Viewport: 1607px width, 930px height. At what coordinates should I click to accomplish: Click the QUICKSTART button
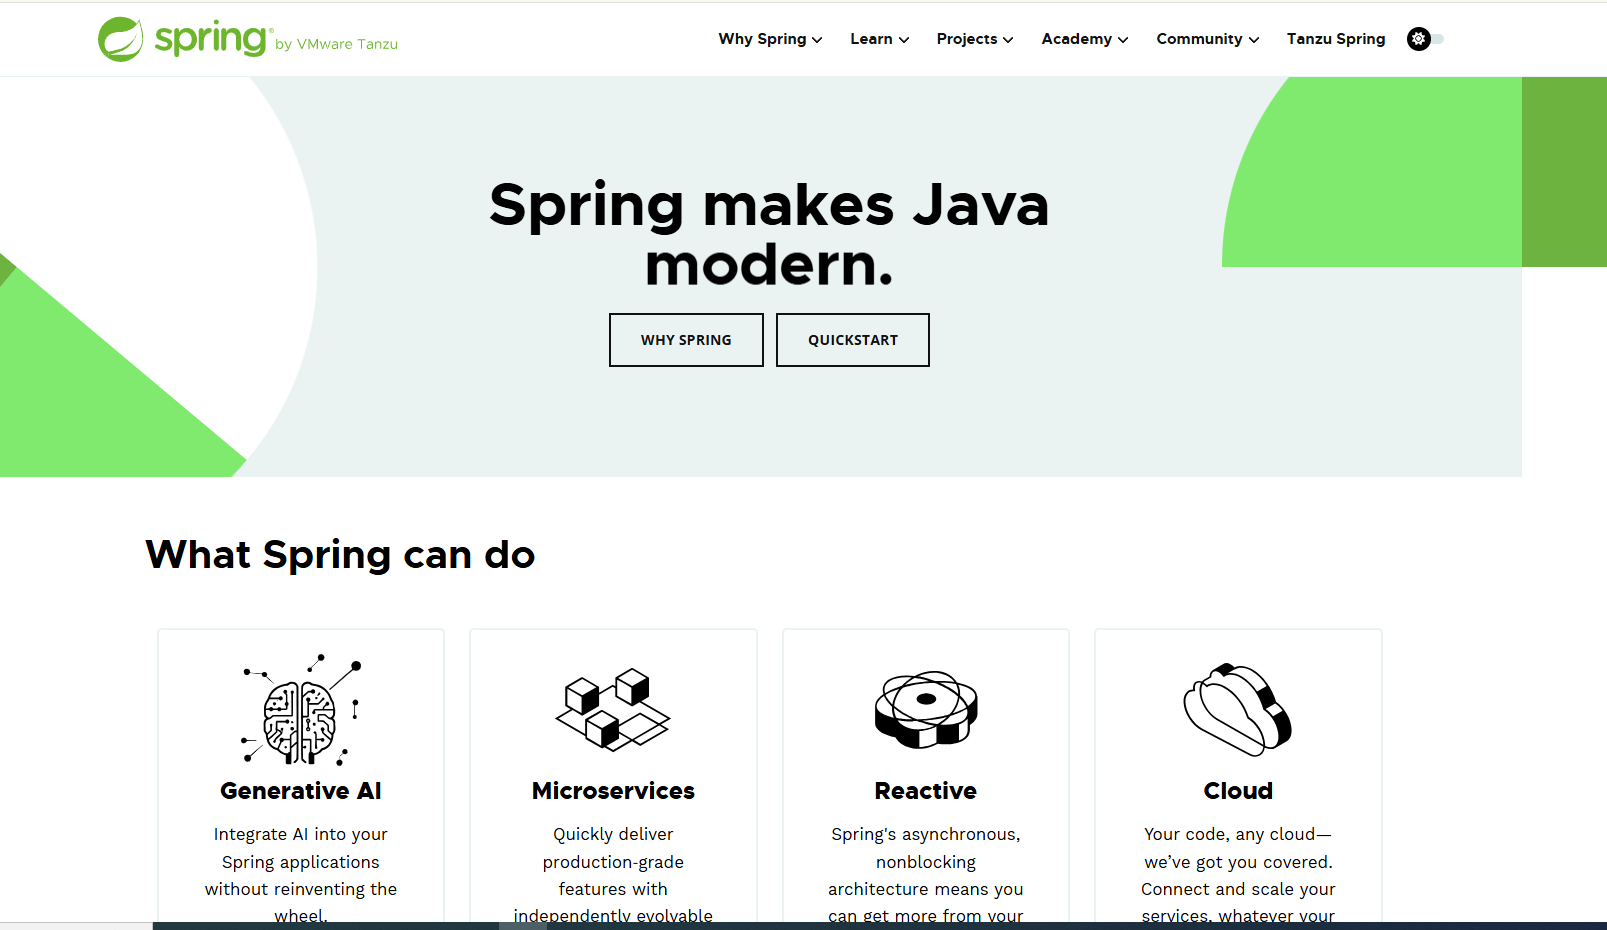853,340
